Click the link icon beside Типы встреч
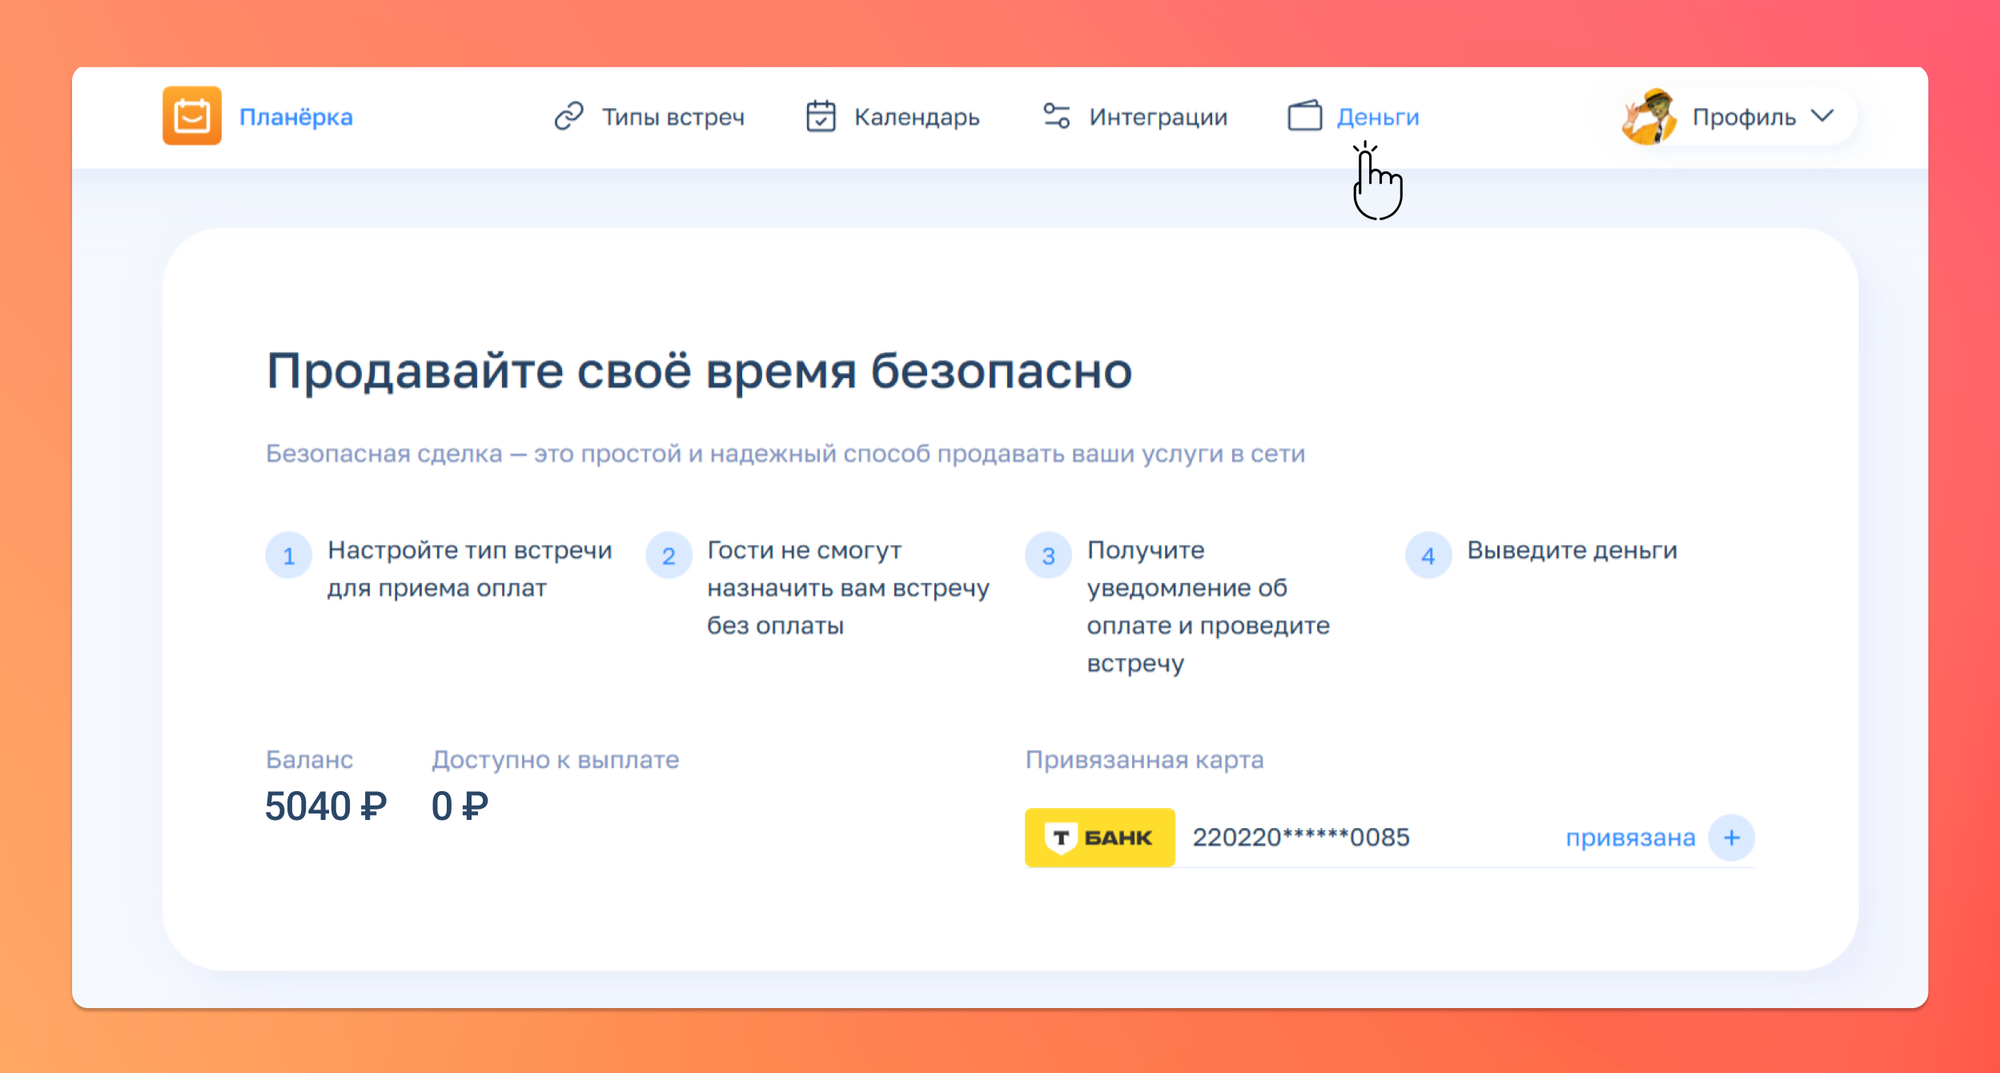This screenshot has height=1073, width=2000. [x=569, y=117]
